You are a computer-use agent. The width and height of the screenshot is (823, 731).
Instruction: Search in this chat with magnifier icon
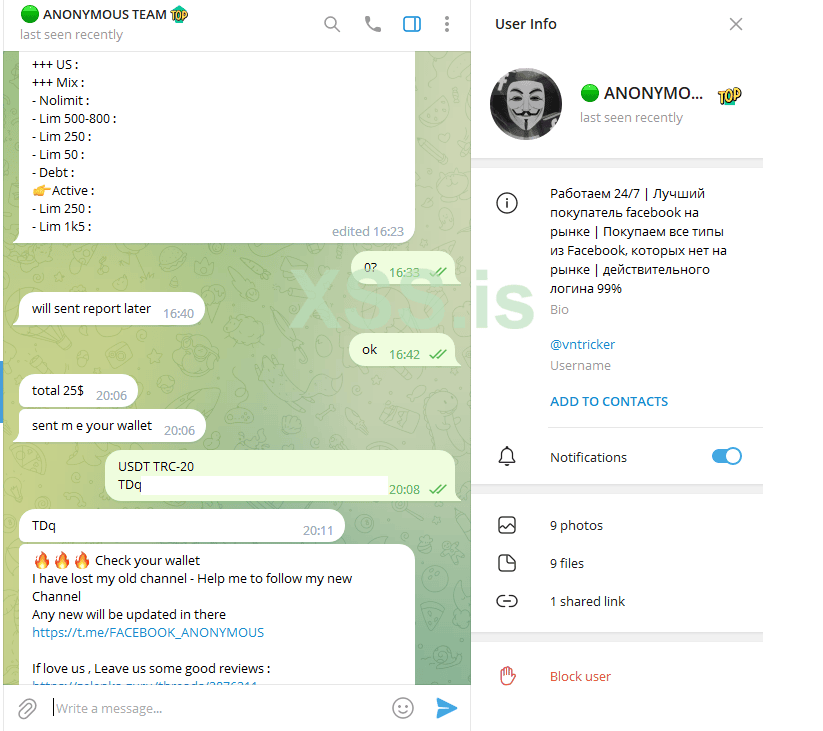tap(332, 24)
